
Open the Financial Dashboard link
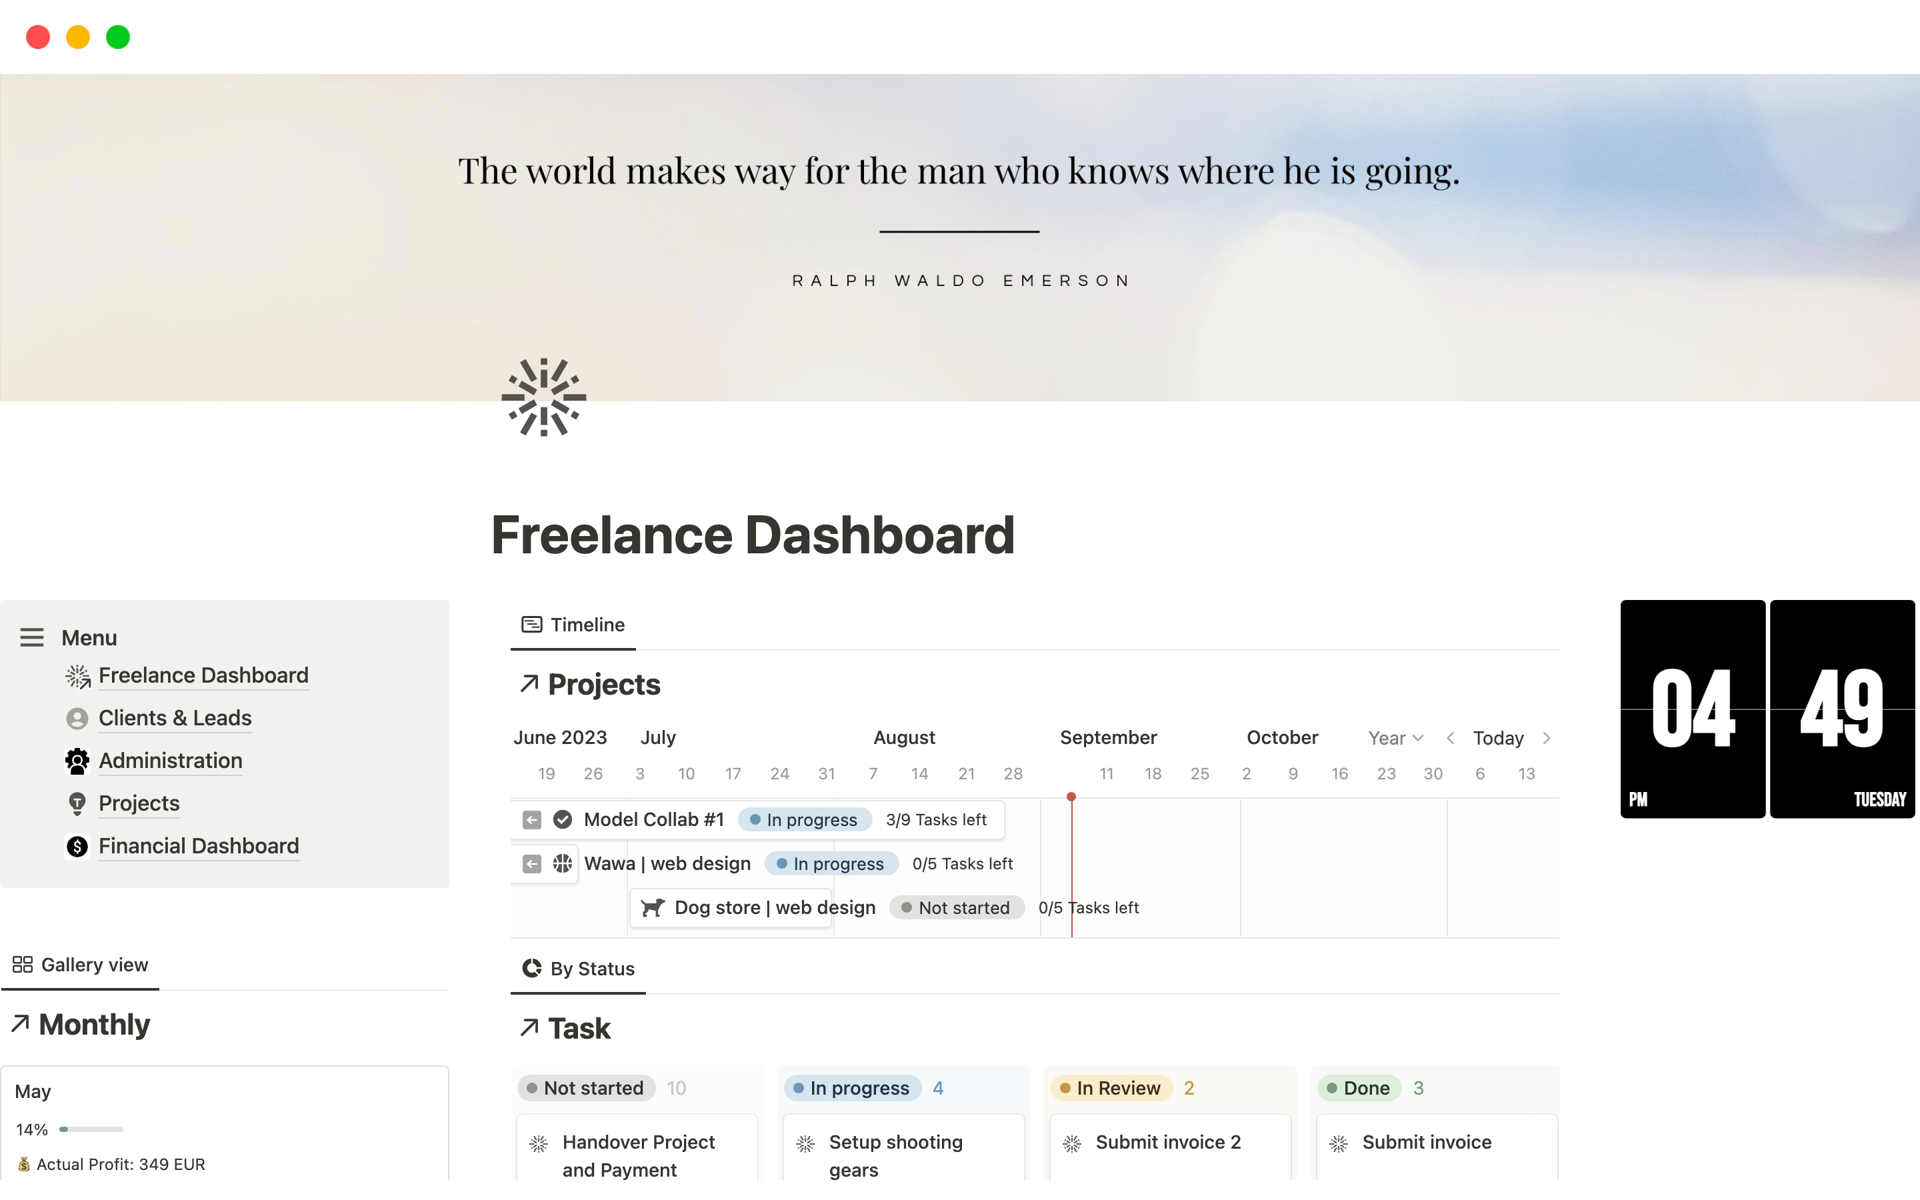[x=198, y=846]
